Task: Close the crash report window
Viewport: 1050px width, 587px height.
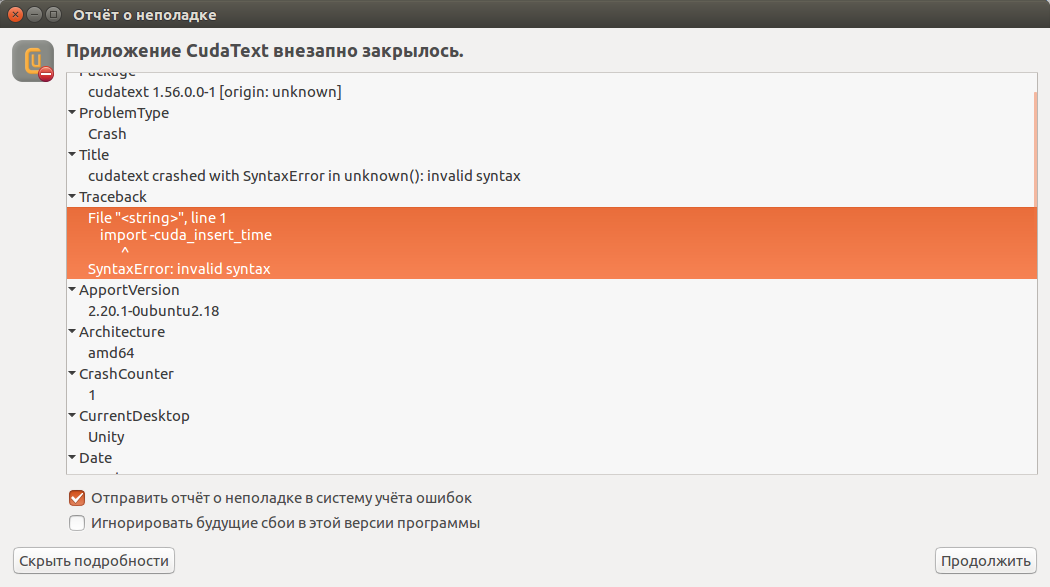Action: click(15, 15)
